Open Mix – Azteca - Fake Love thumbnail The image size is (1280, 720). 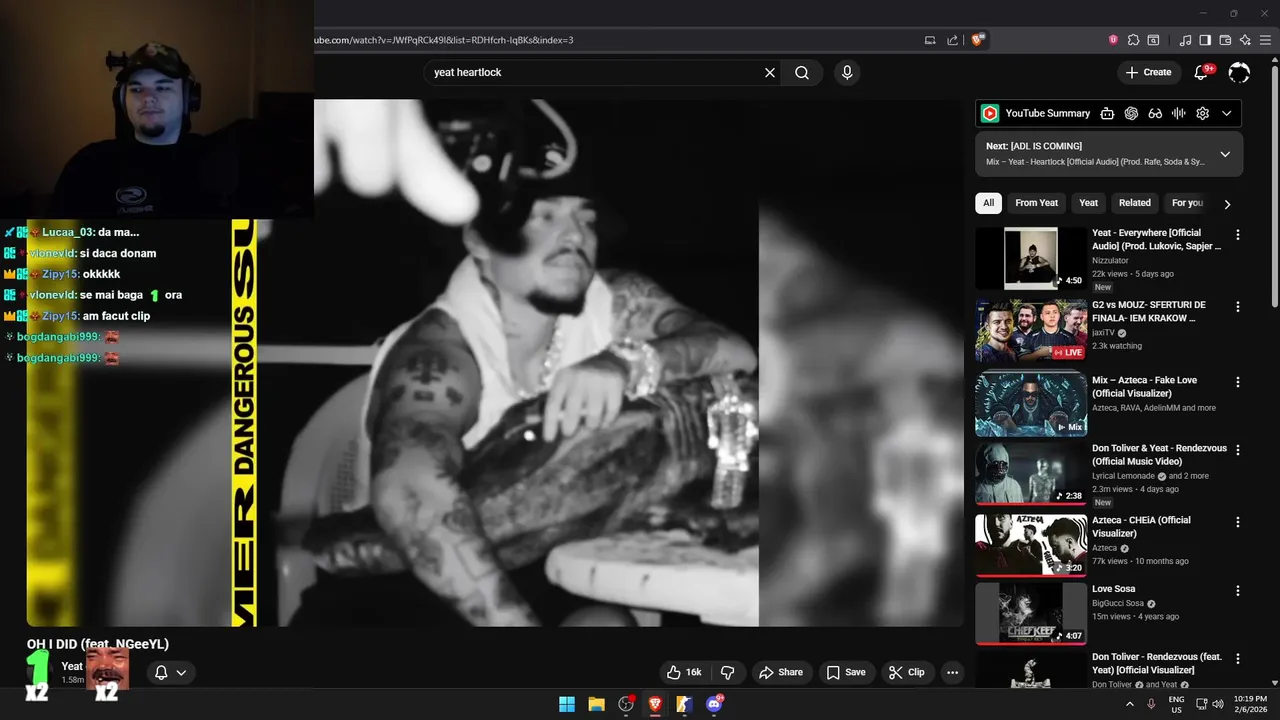(x=1031, y=404)
